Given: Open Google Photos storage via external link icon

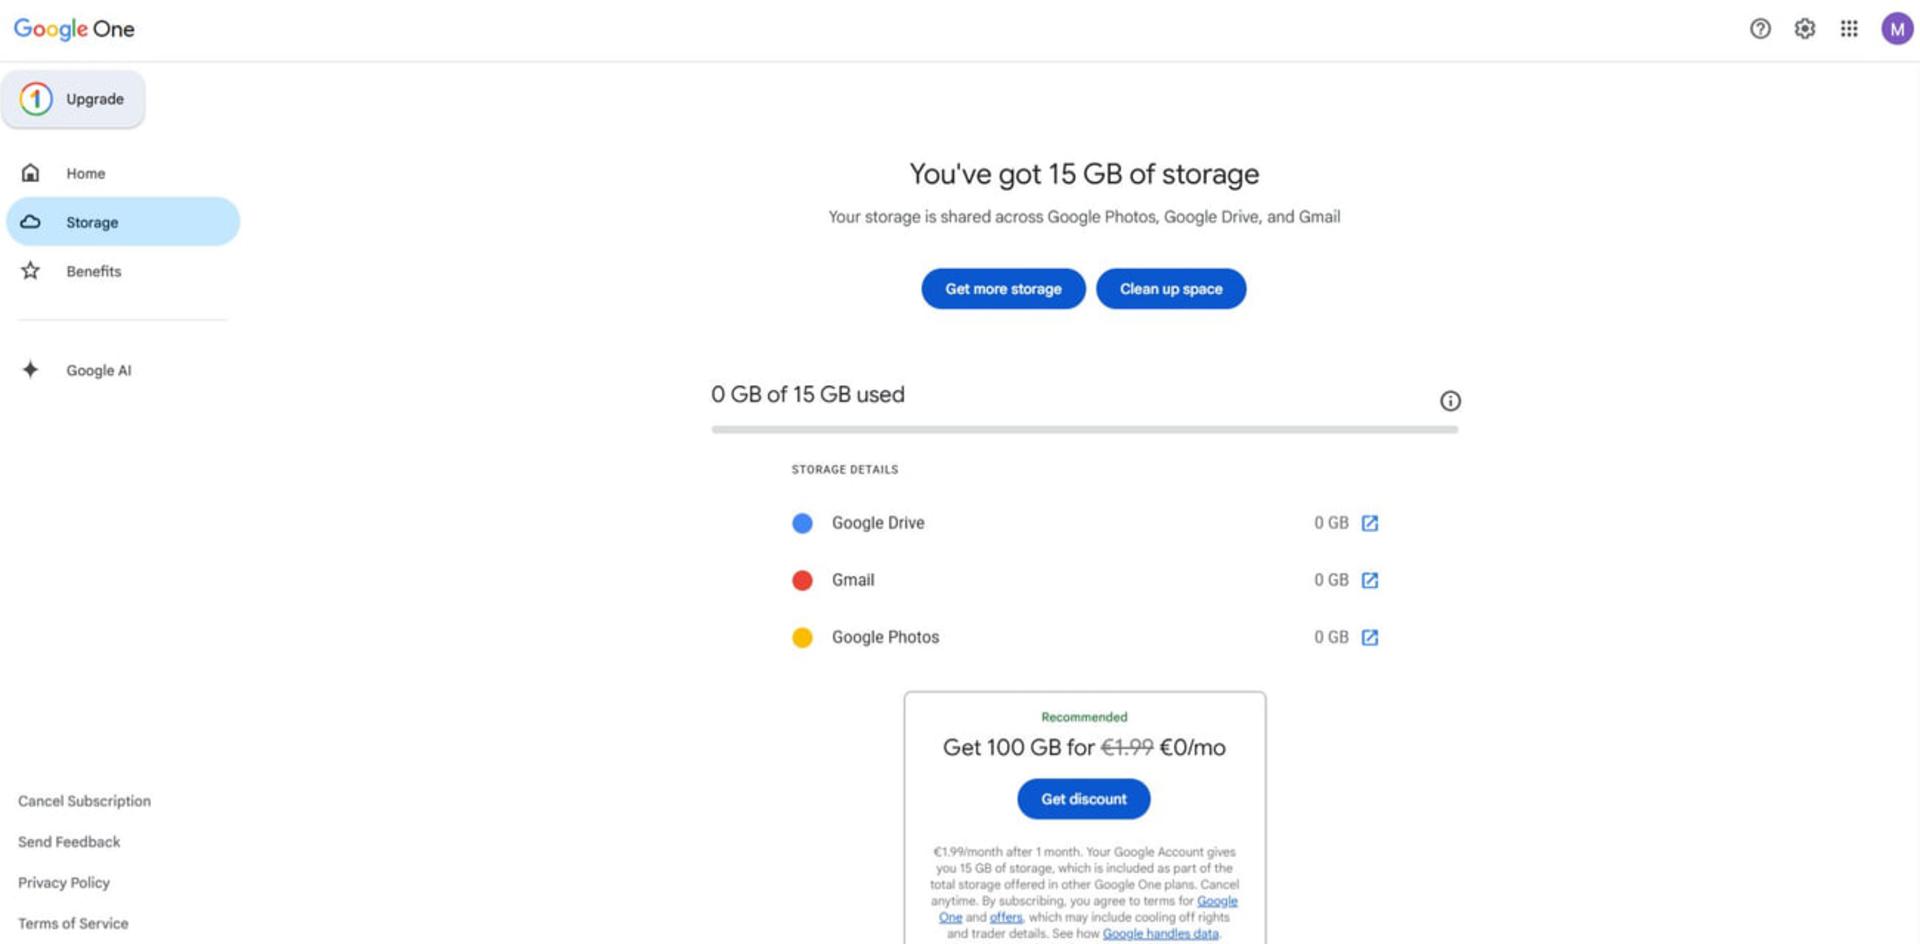Looking at the screenshot, I should (x=1370, y=637).
